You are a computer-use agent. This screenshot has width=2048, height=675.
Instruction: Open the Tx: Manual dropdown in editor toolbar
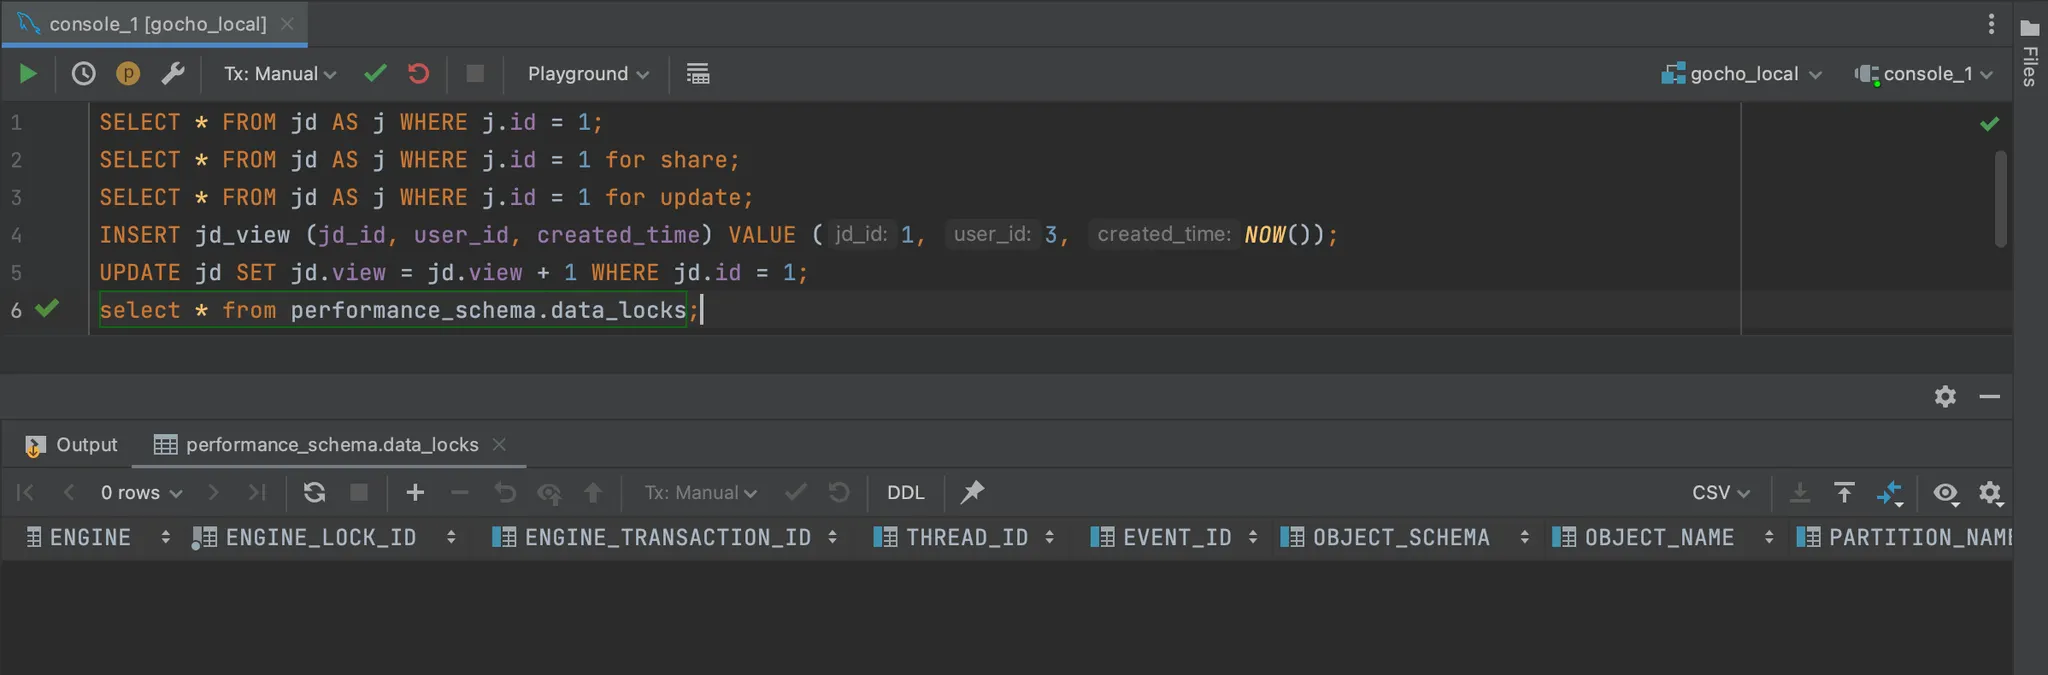pos(280,74)
